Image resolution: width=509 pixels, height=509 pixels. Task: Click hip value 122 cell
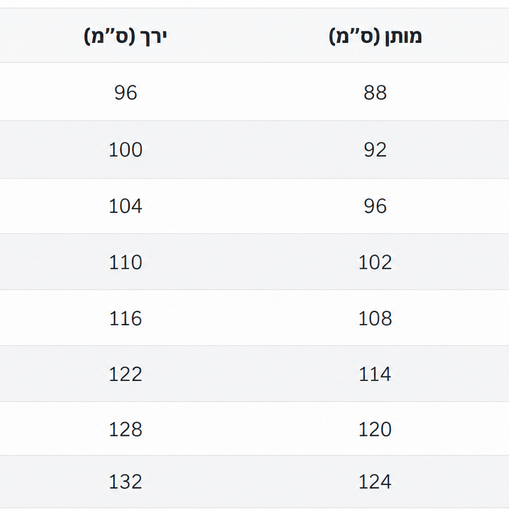click(x=125, y=374)
